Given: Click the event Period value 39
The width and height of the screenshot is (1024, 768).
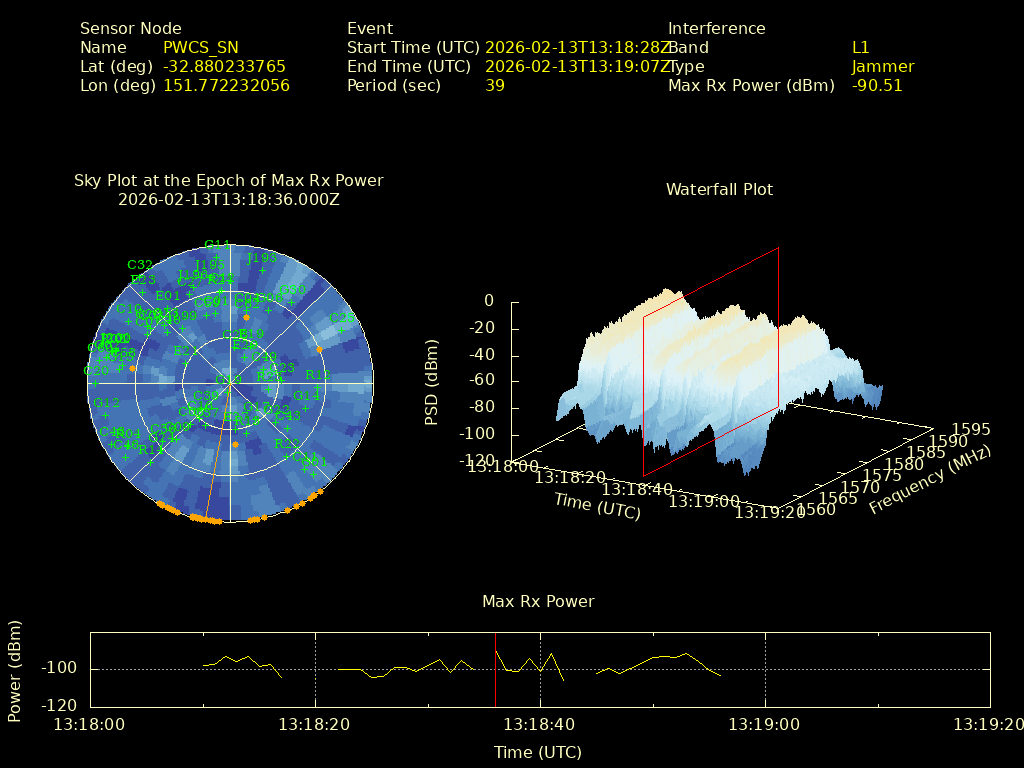Looking at the screenshot, I should tap(495, 86).
